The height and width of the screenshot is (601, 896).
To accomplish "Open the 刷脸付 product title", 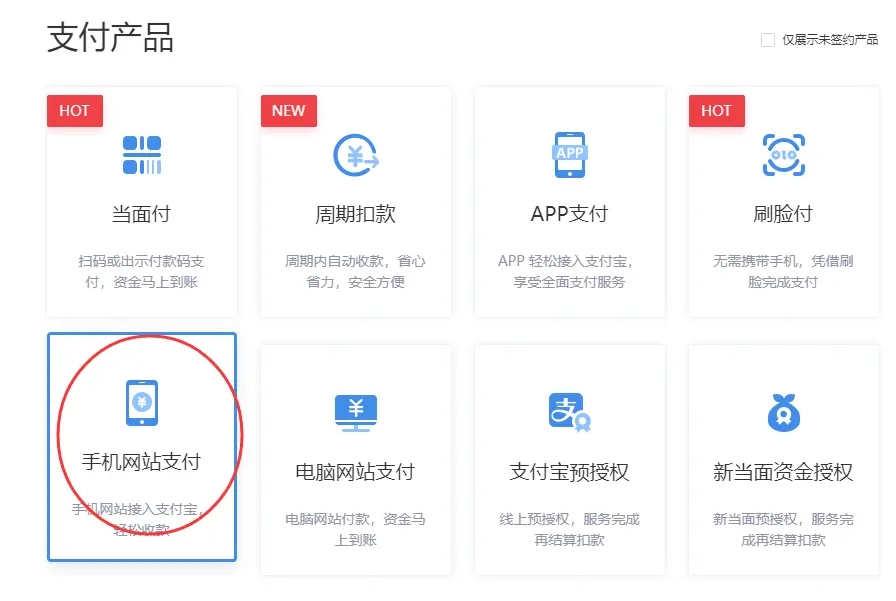I will (x=783, y=214).
